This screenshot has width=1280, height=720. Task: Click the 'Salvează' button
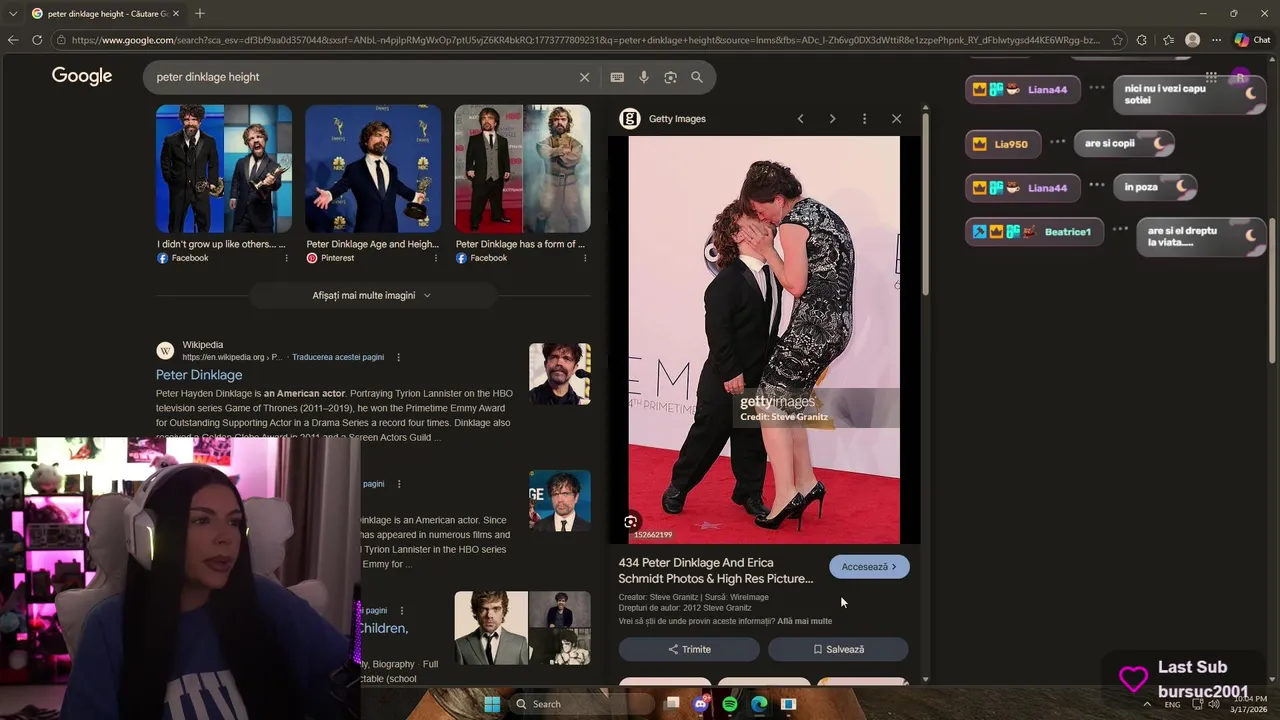click(x=838, y=649)
